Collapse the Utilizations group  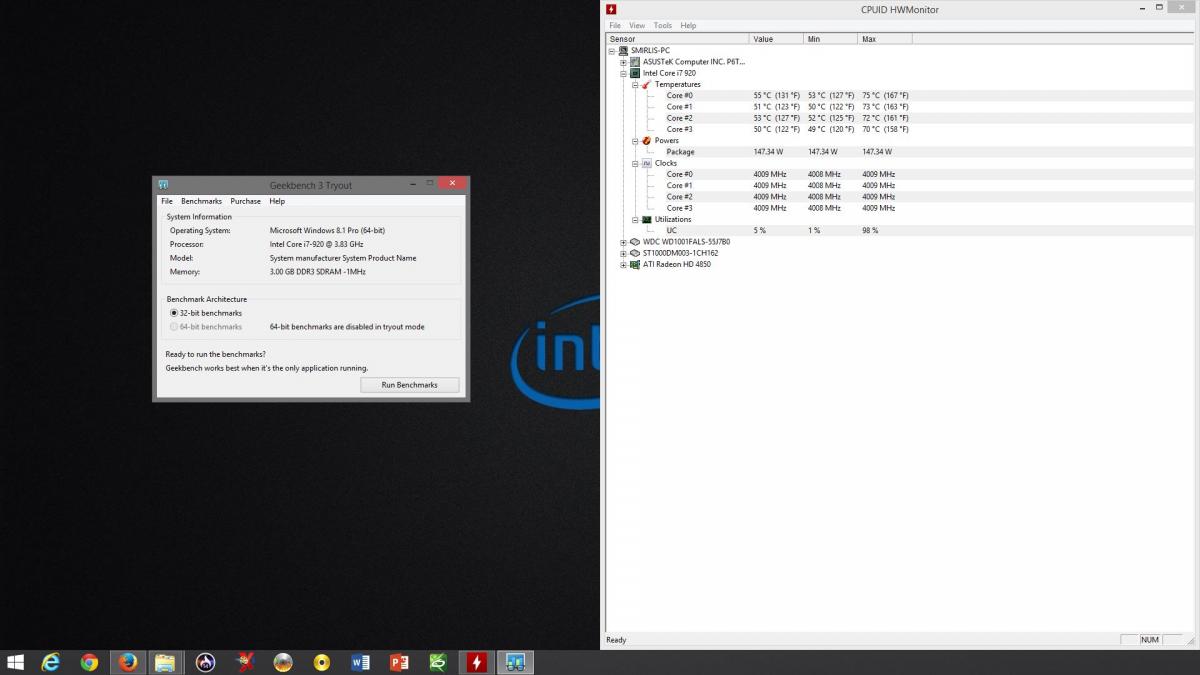tap(634, 219)
